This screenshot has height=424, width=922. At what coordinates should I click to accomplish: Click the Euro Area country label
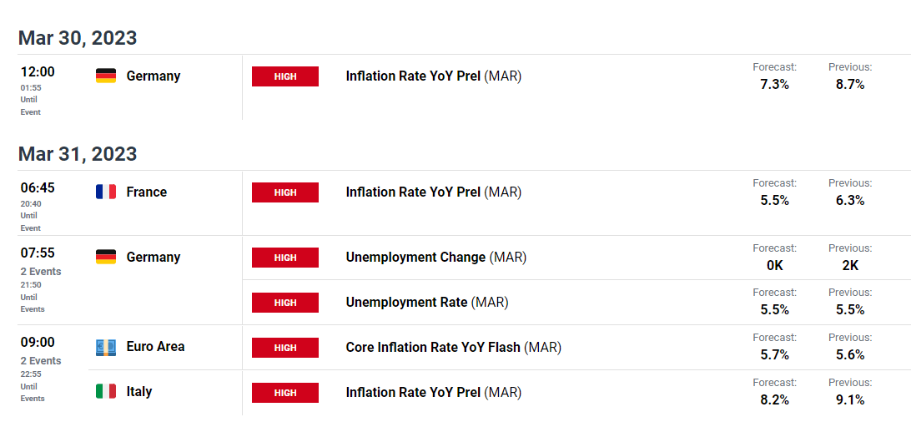[x=155, y=347]
